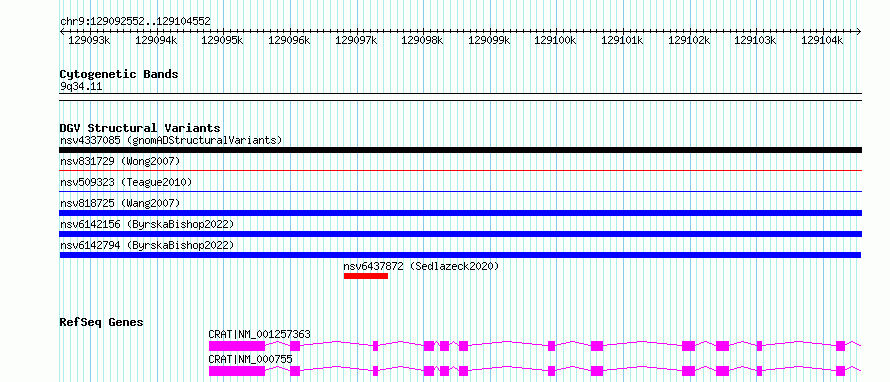Click the chr9:129092552..129104552 coordinate label
This screenshot has width=890, height=382.
[135, 22]
